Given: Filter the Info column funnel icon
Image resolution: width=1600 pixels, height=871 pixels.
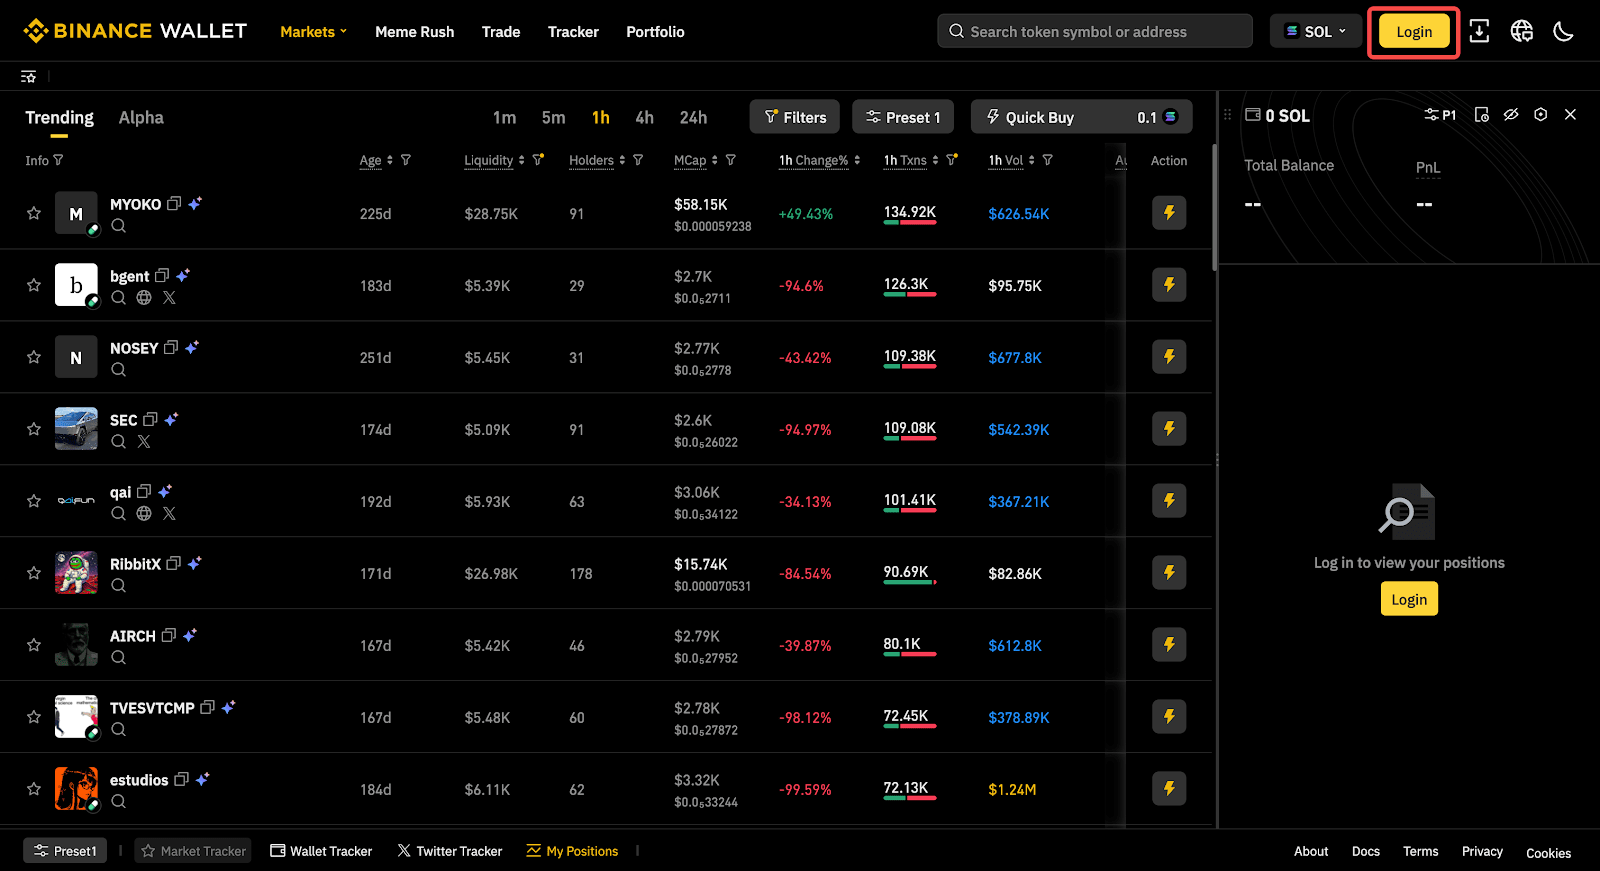Looking at the screenshot, I should (x=58, y=160).
